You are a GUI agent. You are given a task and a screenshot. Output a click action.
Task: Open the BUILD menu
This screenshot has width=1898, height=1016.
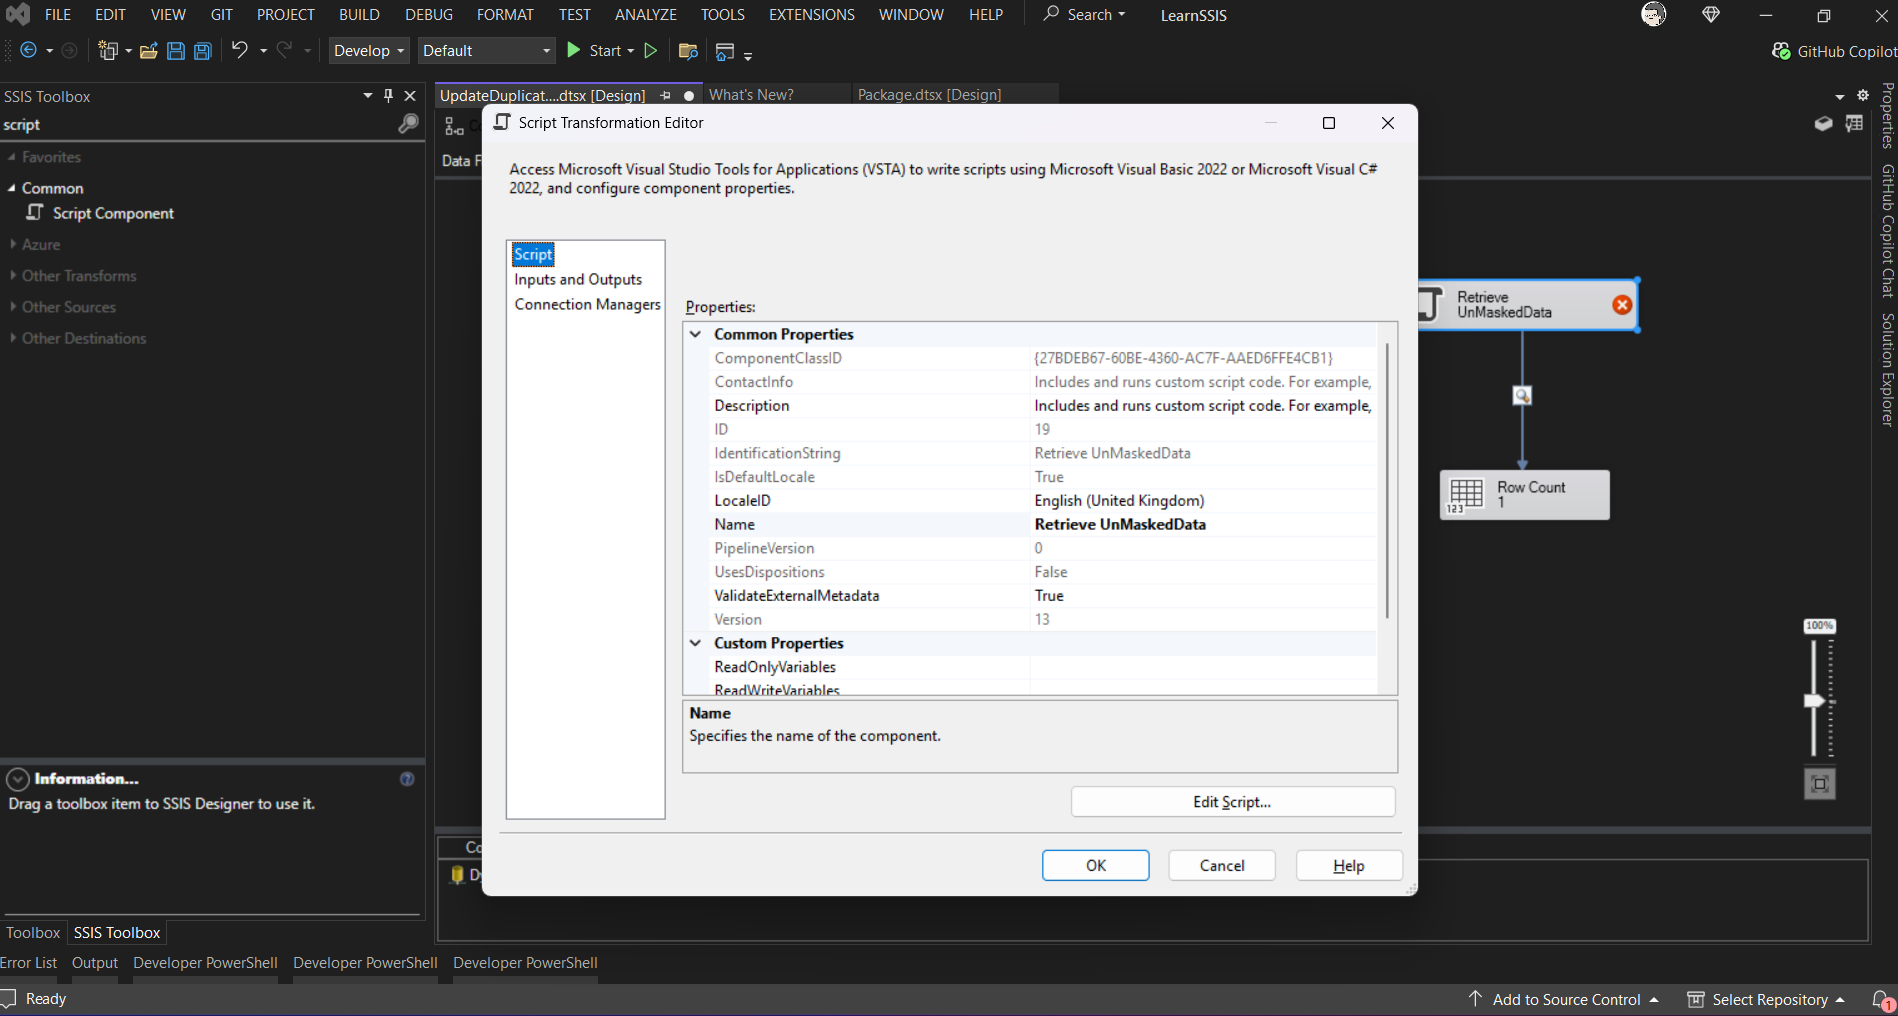click(359, 14)
